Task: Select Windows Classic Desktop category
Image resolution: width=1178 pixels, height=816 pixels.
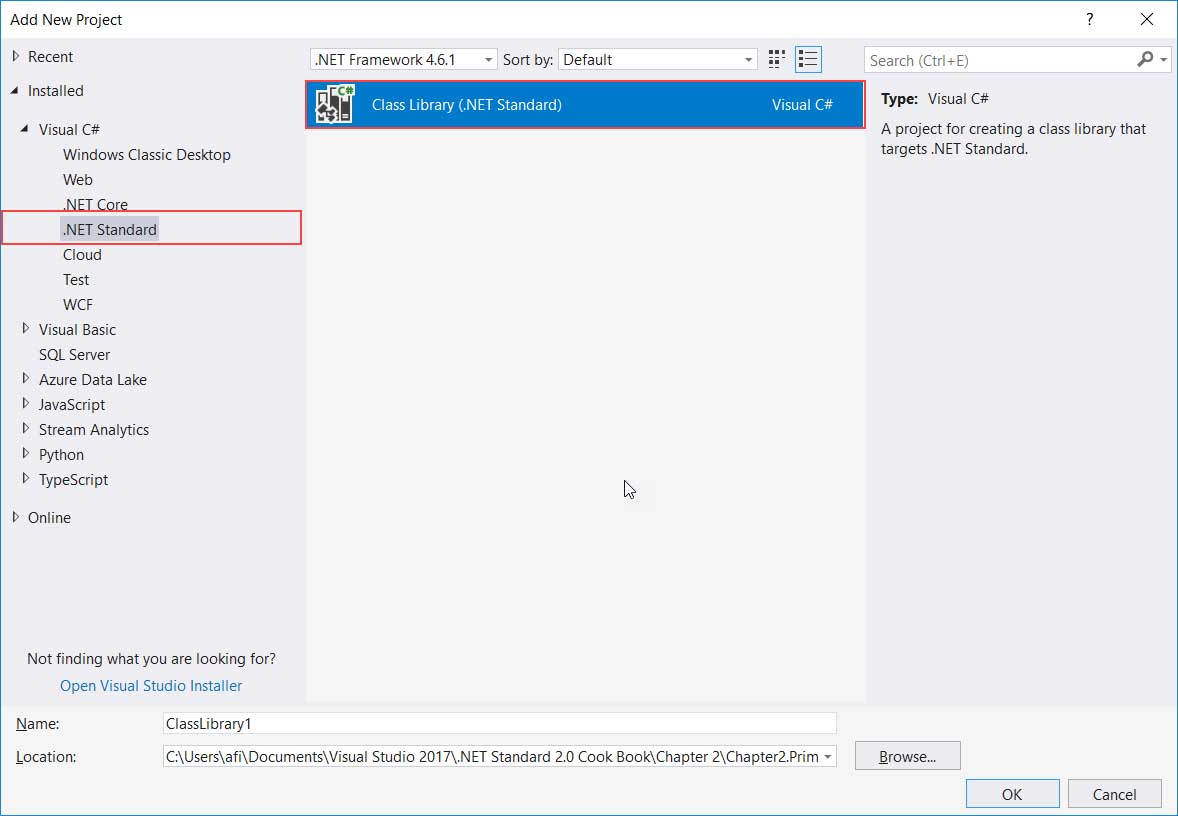Action: tap(146, 155)
